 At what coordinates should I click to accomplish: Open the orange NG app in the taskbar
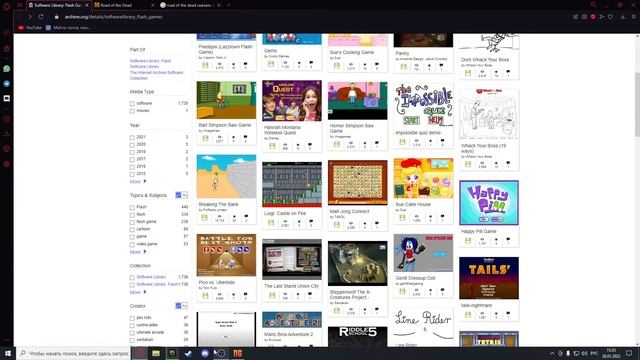[x=237, y=353]
